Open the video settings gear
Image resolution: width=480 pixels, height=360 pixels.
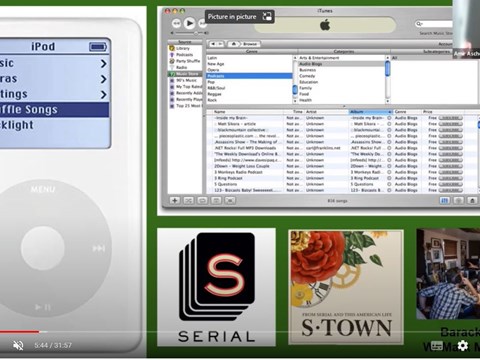click(462, 345)
